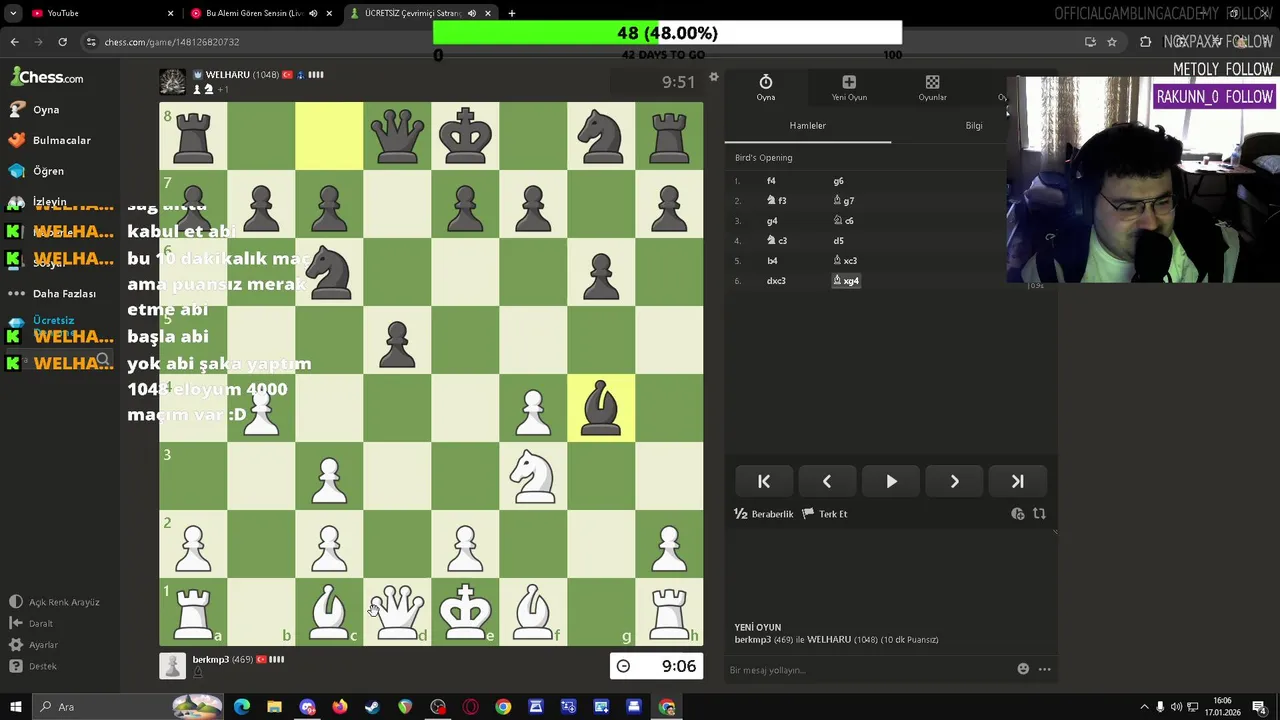Expand Daha Fazlası menu in sidebar
Image resolution: width=1280 pixels, height=720 pixels.
[x=52, y=293]
